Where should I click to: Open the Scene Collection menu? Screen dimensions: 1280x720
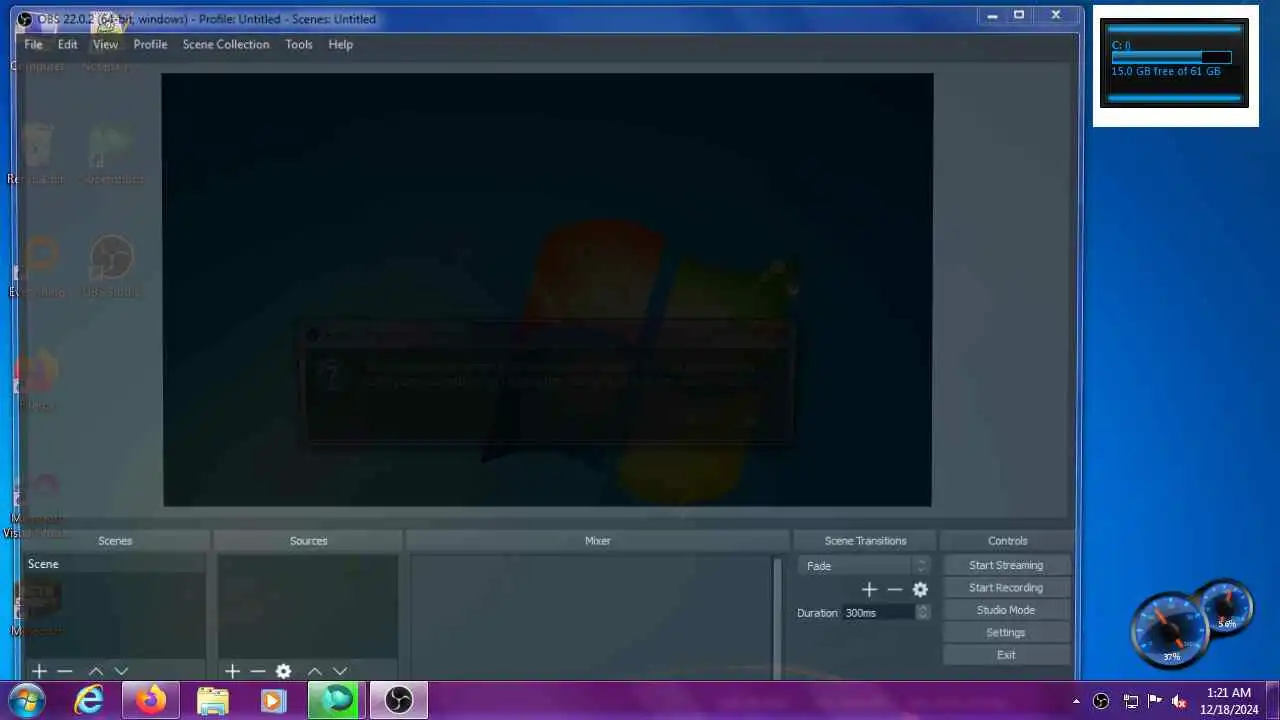click(x=226, y=44)
